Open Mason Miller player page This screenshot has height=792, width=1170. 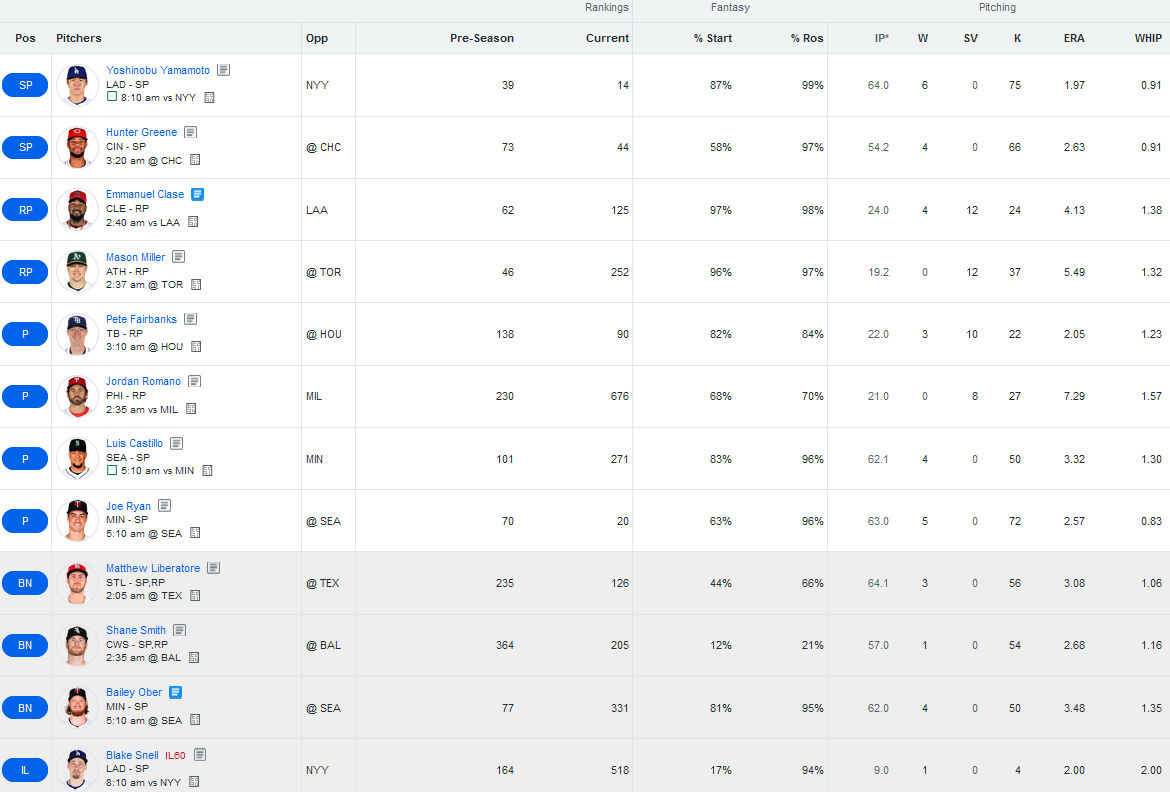click(135, 257)
